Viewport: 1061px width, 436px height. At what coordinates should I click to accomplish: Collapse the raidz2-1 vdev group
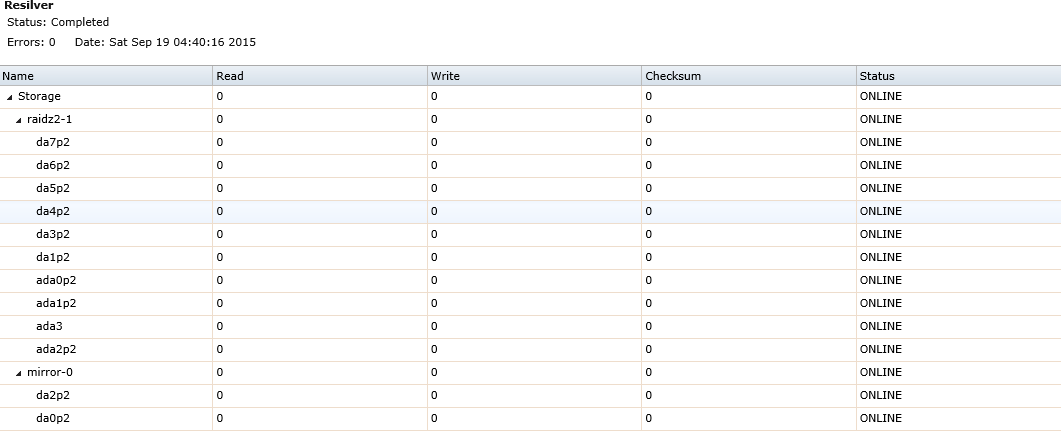click(19, 120)
